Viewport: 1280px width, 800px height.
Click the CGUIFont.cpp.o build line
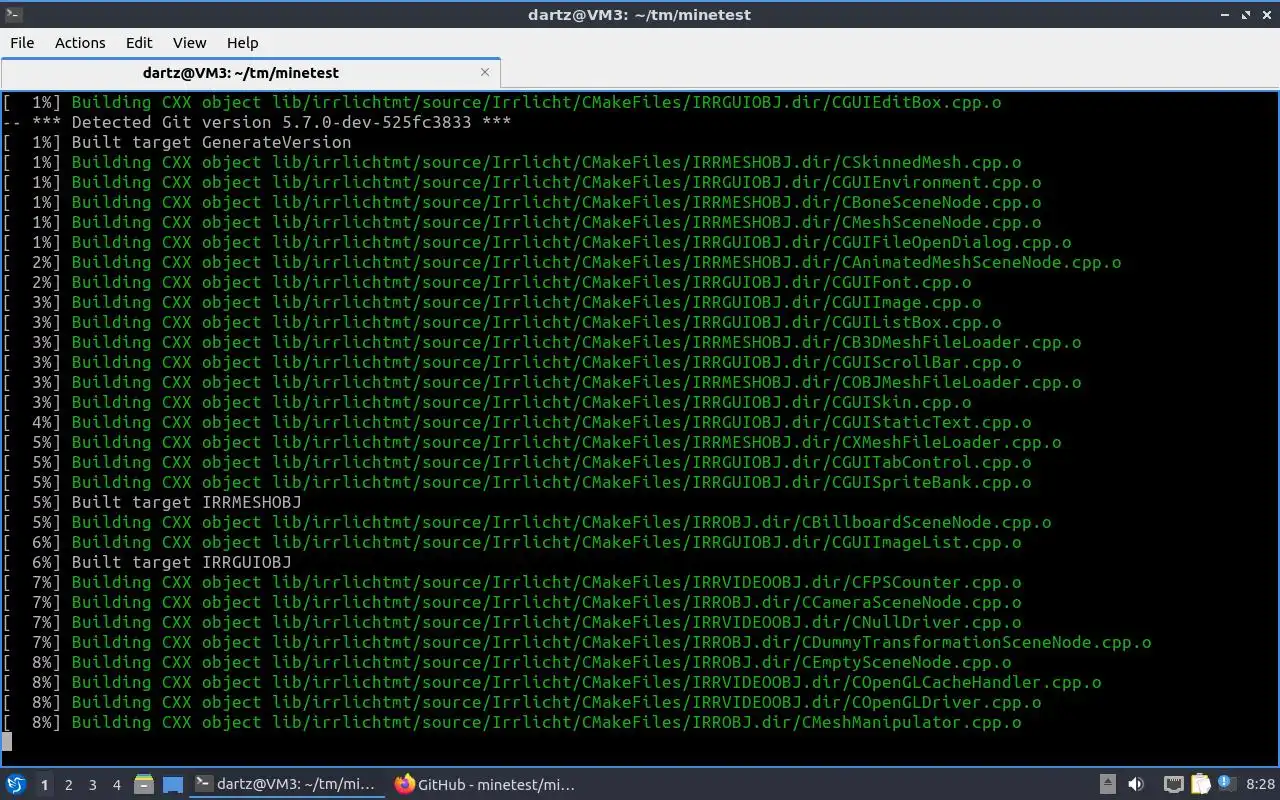pyautogui.click(x=487, y=282)
